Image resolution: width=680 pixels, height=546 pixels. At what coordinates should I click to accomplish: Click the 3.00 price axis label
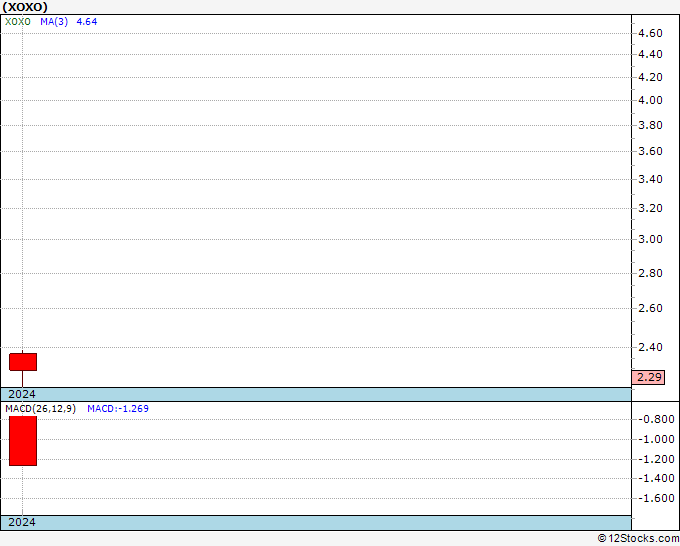click(650, 239)
